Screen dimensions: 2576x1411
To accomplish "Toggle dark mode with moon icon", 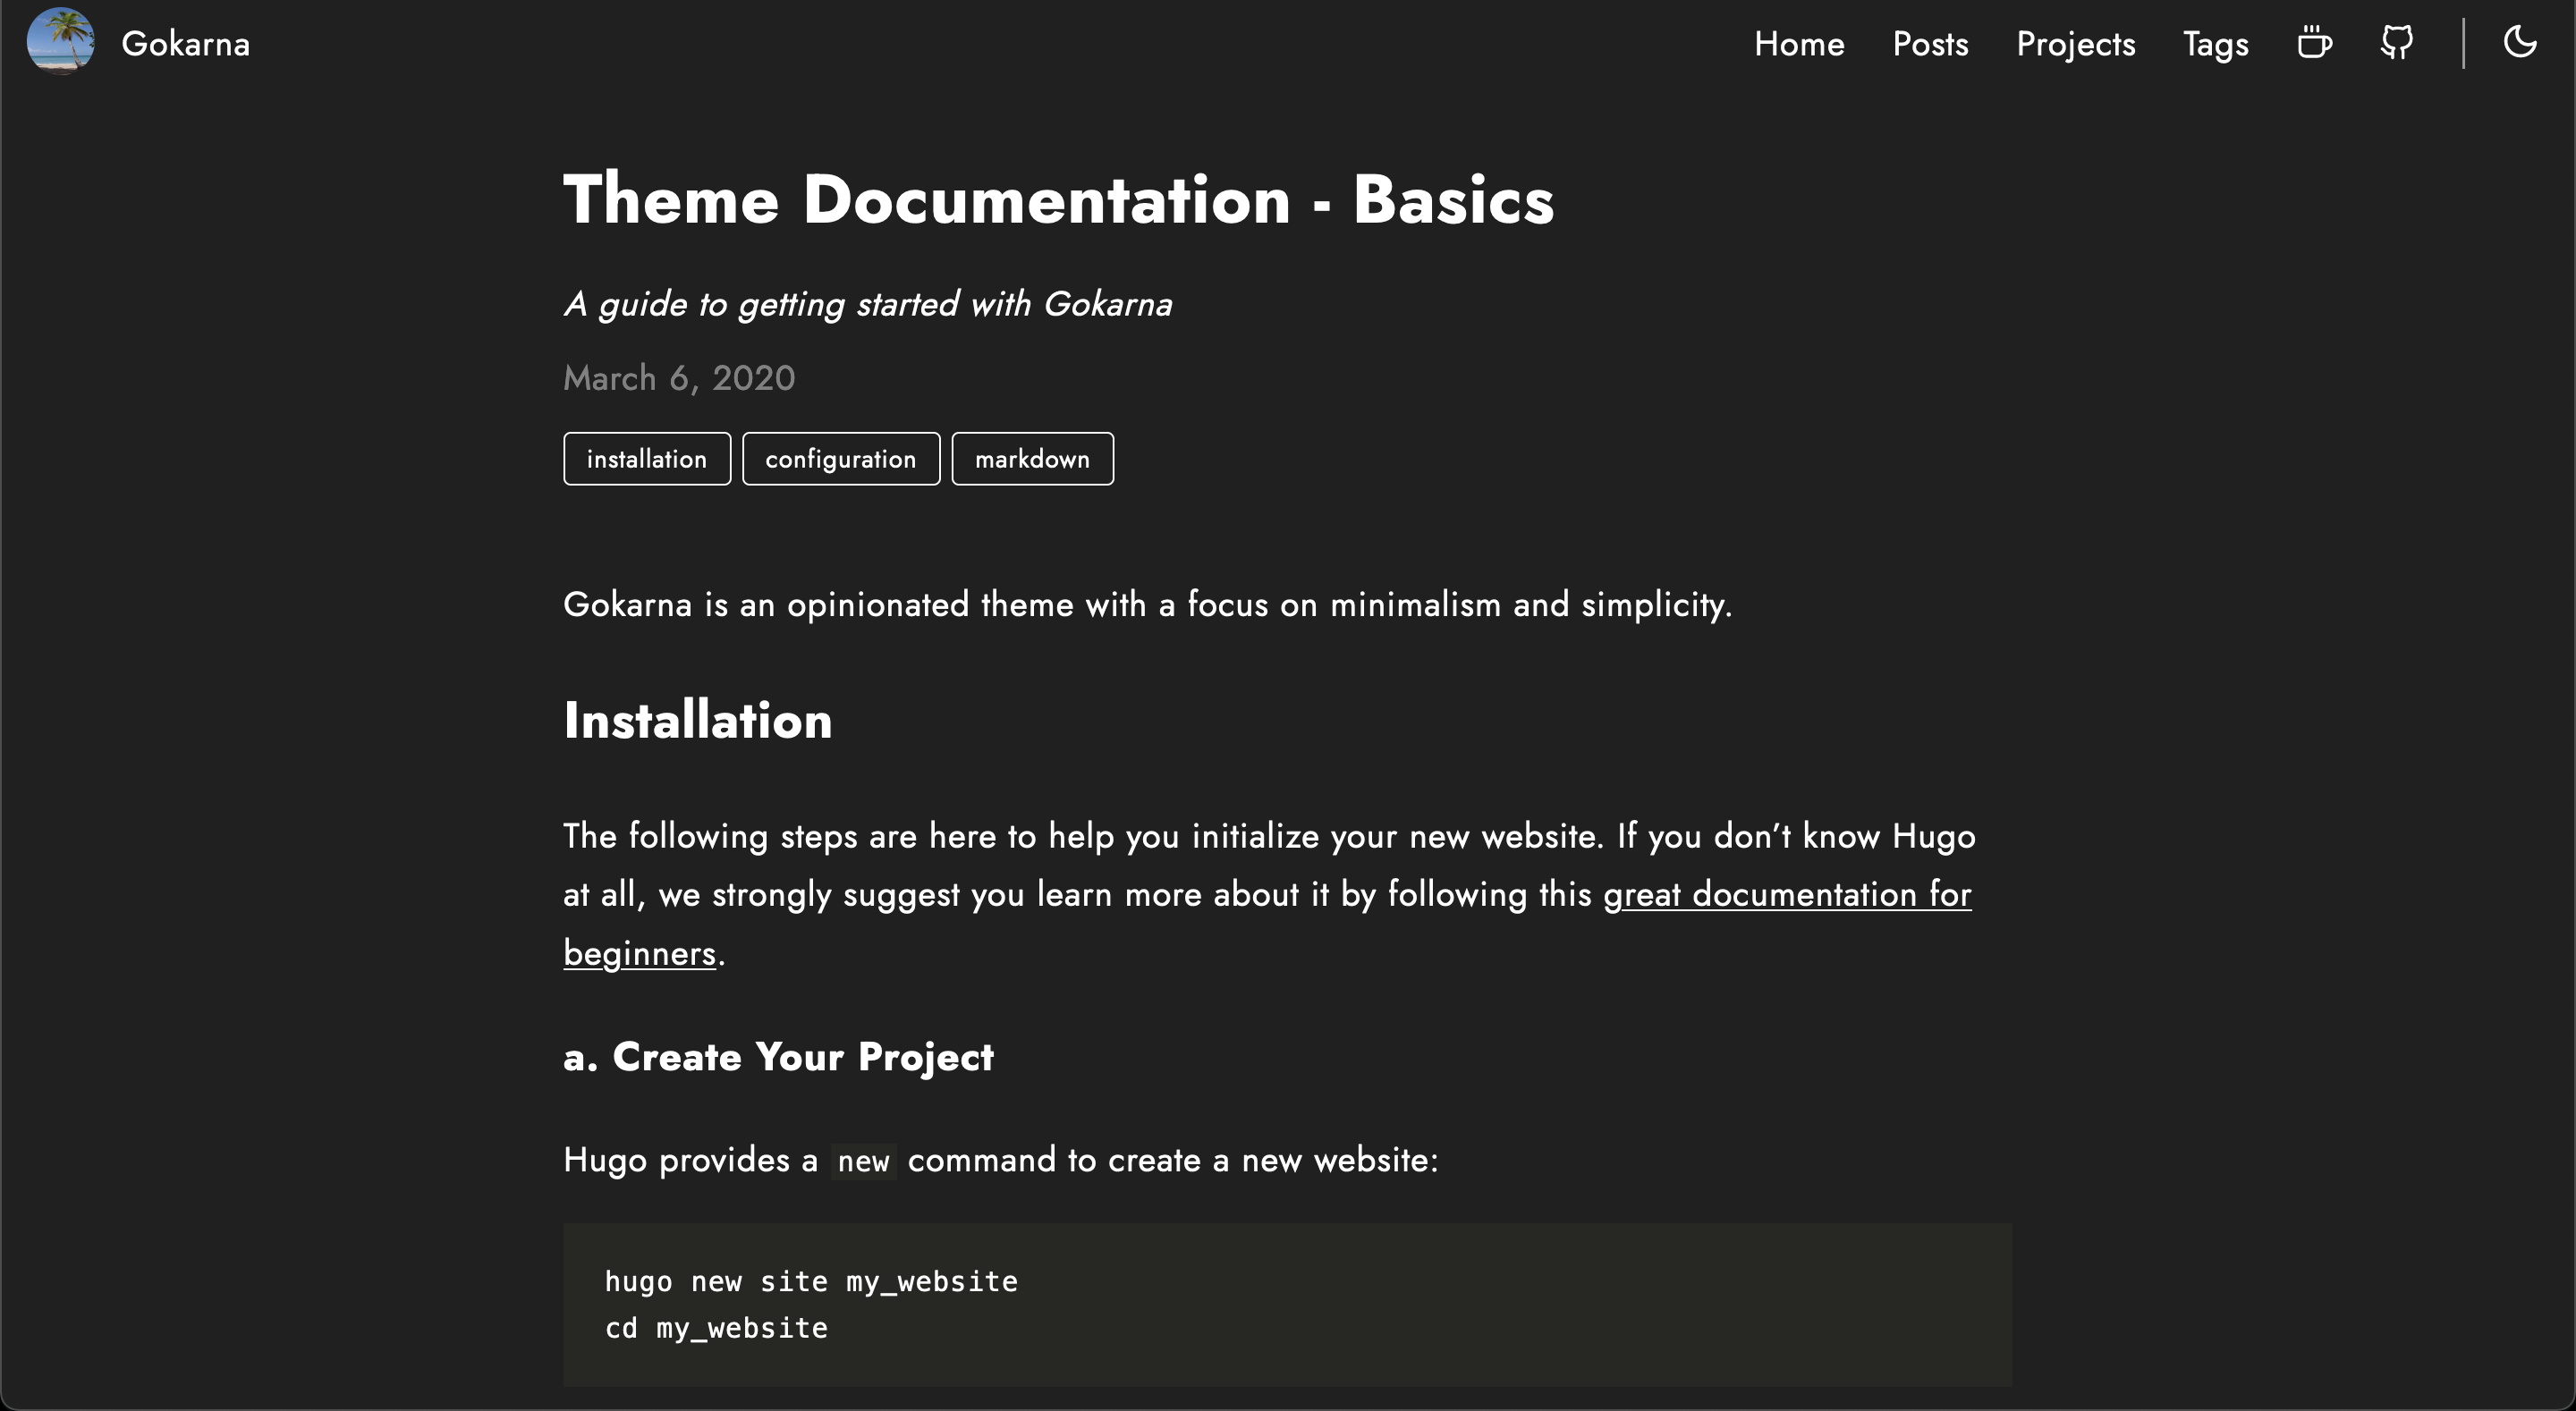I will pyautogui.click(x=2520, y=43).
